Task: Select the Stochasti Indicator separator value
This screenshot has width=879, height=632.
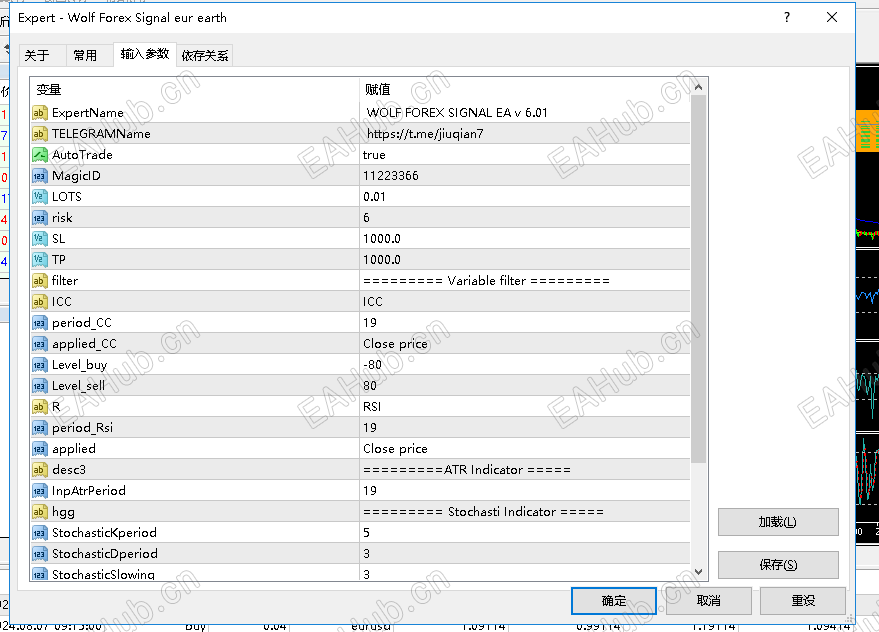Action: point(483,512)
